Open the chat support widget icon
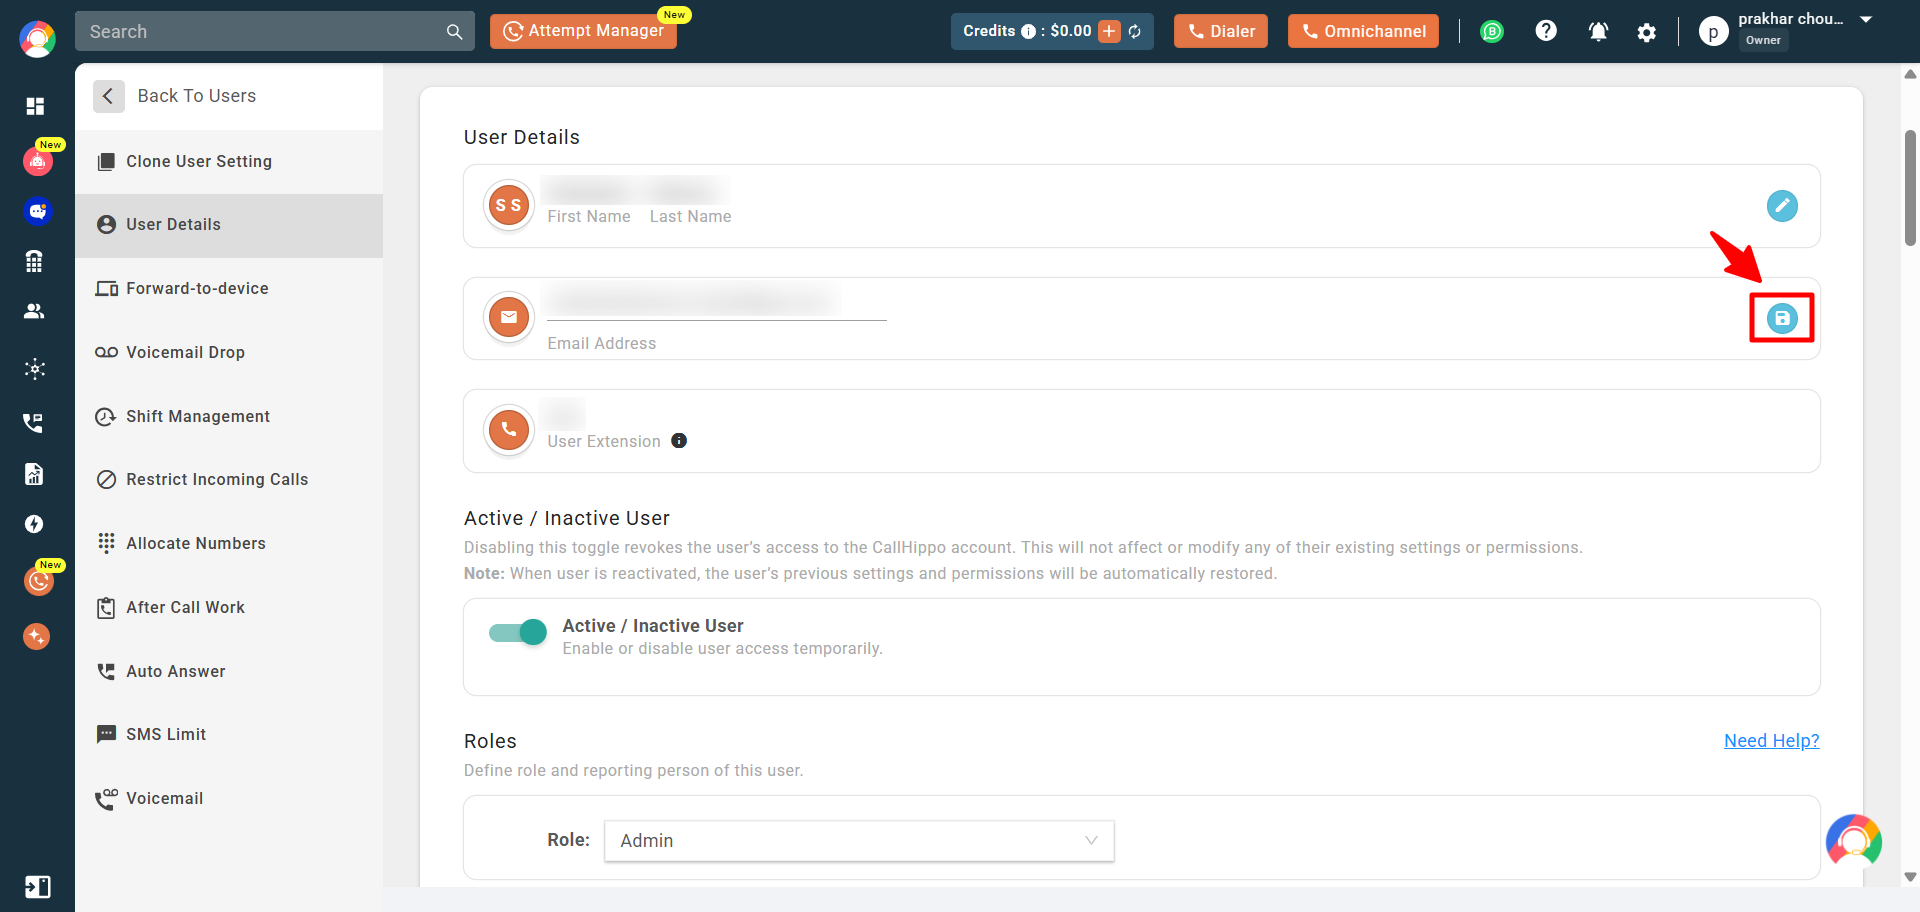 1854,842
